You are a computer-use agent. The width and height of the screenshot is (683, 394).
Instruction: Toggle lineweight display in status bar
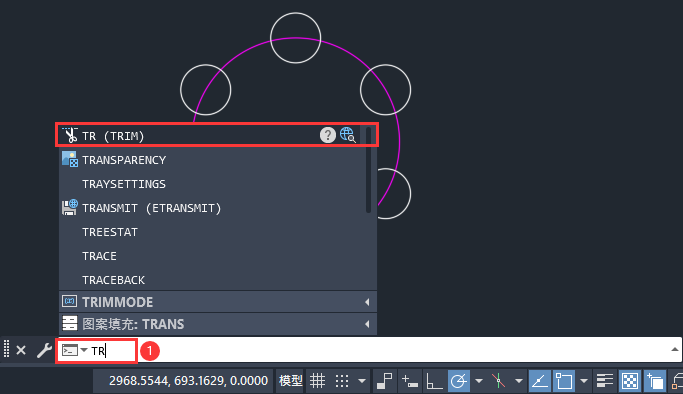click(605, 381)
